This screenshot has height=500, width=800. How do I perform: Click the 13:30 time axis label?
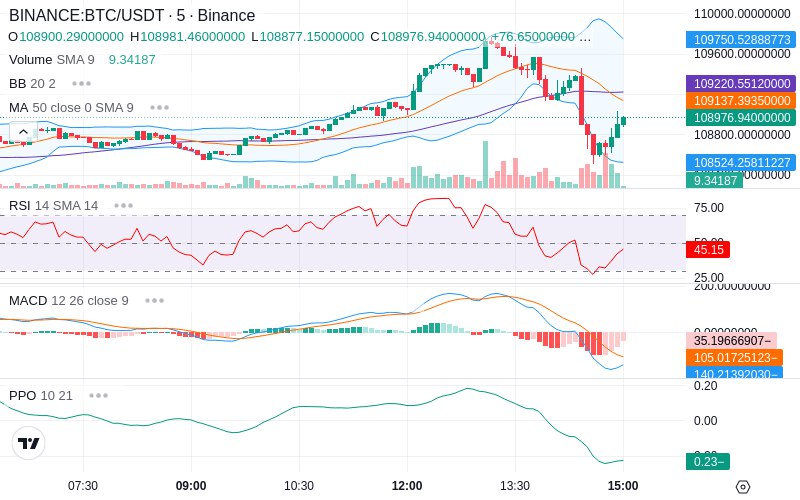click(515, 486)
